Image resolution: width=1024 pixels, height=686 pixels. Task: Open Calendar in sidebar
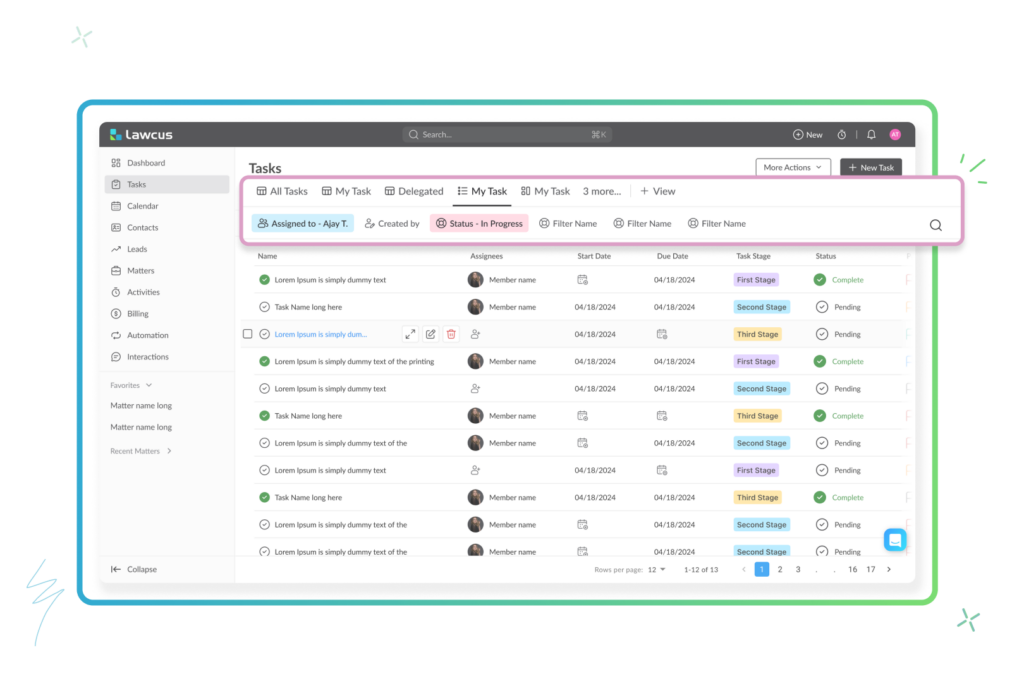tap(167, 206)
